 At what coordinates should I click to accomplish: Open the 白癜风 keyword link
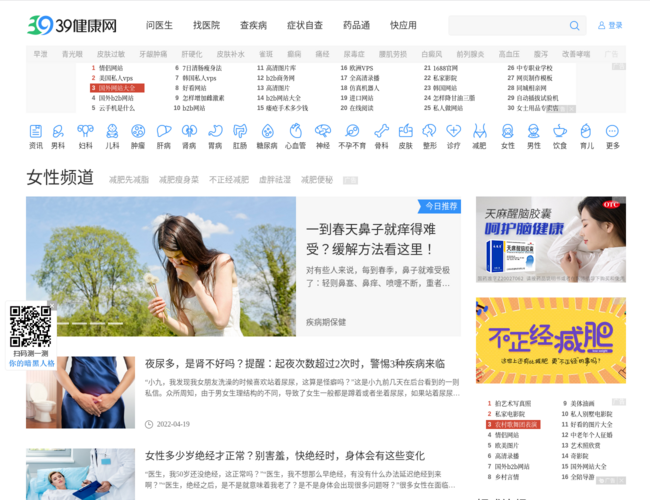(x=432, y=54)
